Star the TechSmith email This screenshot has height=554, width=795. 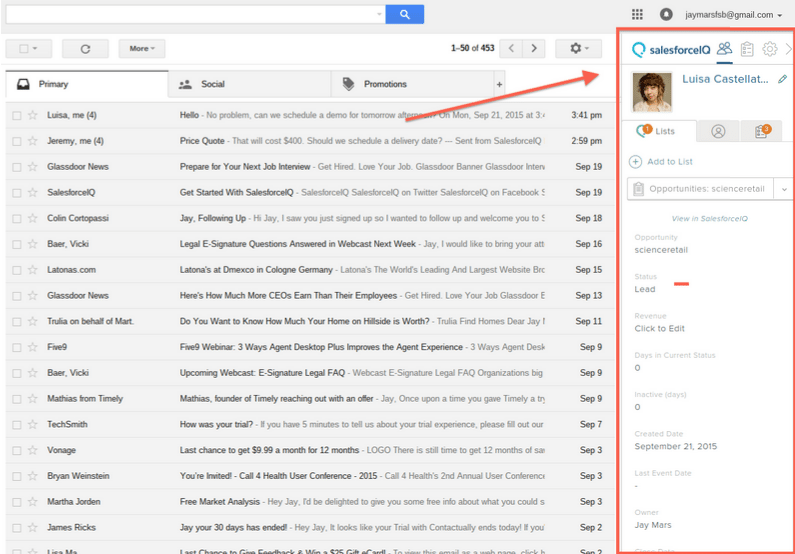33,424
